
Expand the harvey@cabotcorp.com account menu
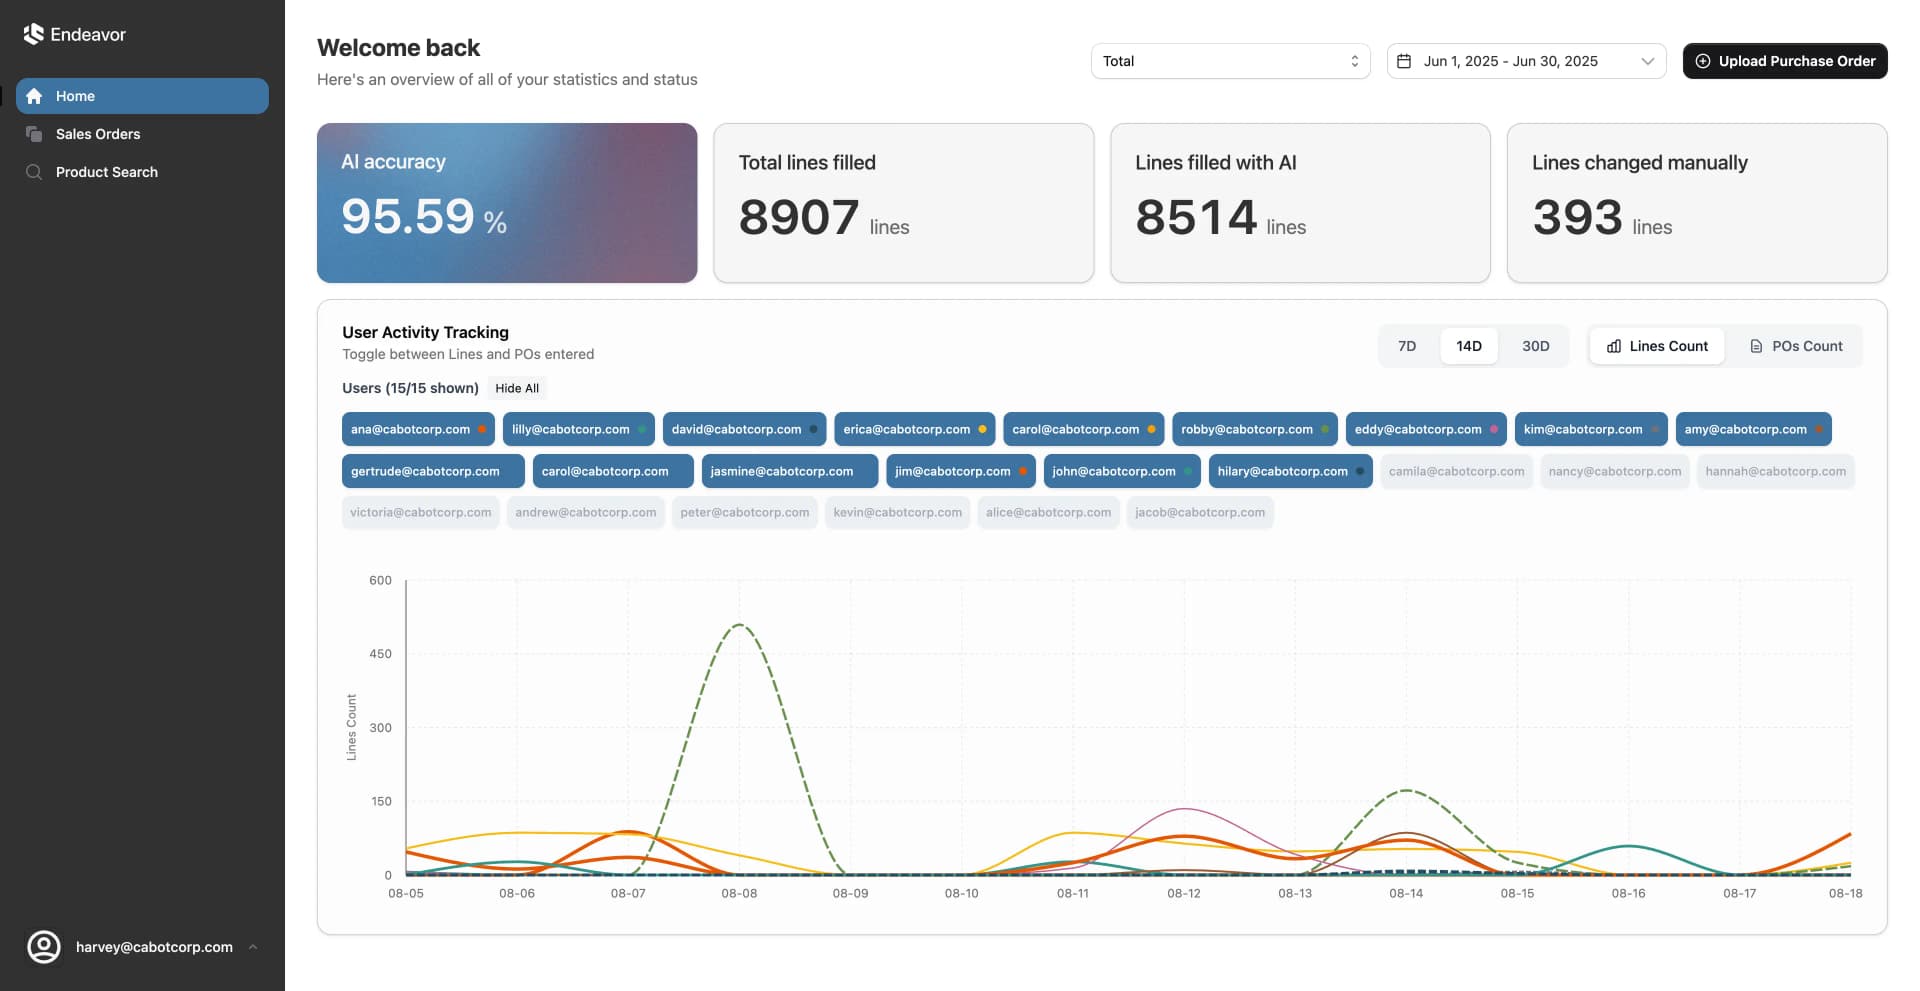point(252,947)
